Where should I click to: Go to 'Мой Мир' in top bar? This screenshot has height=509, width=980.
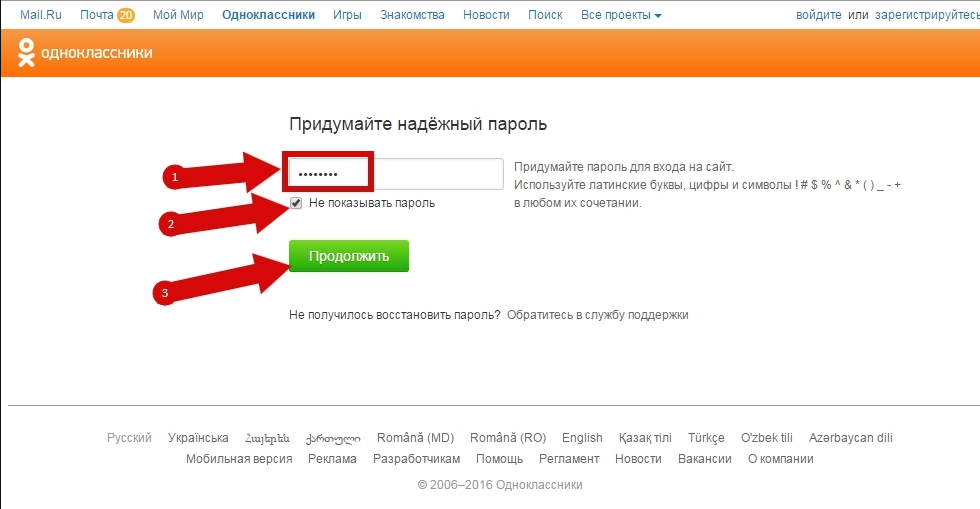click(x=178, y=15)
